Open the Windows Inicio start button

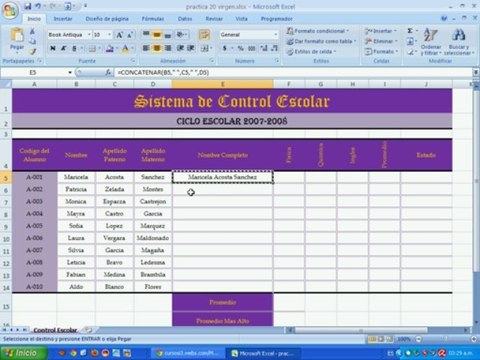coord(23,353)
